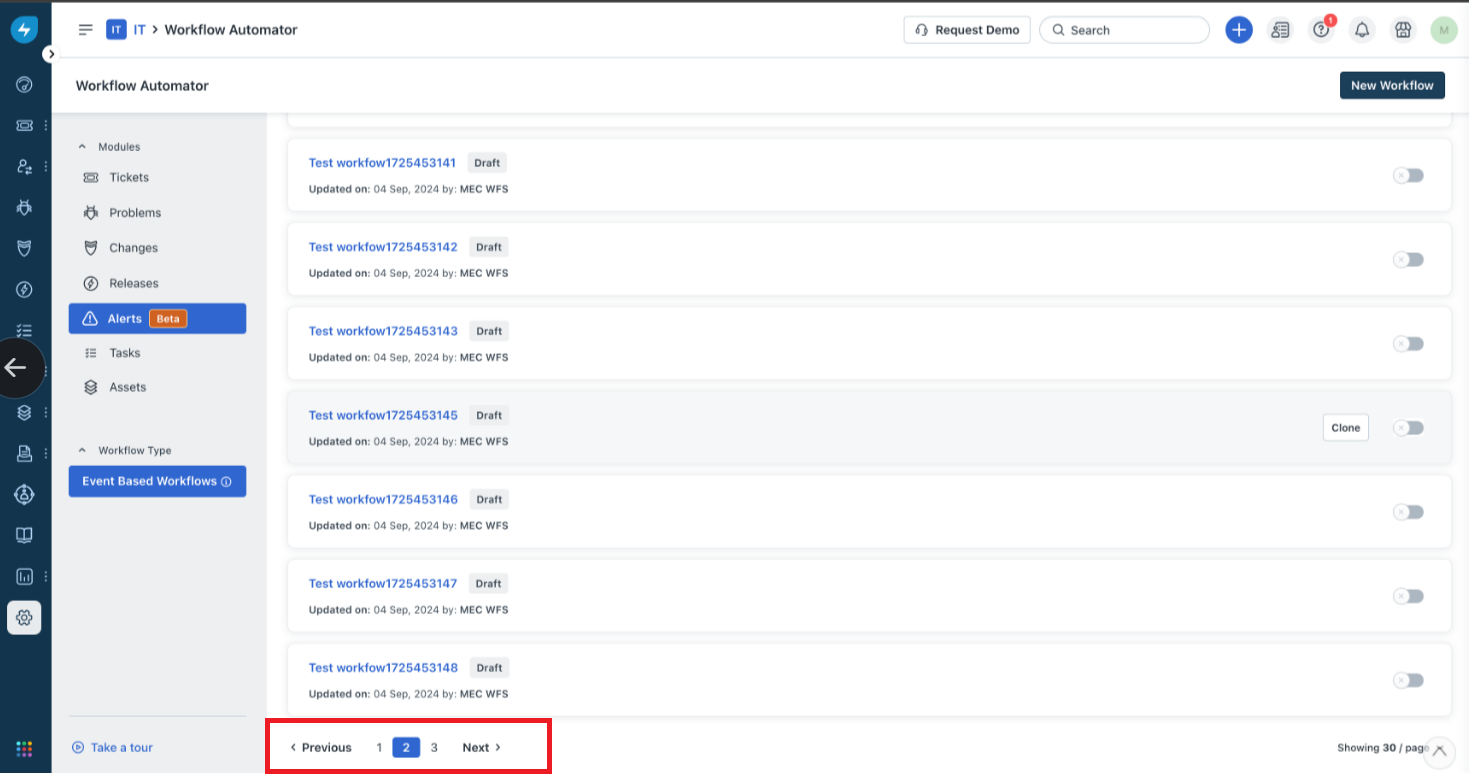Open the colorful app switcher grid
Image resolution: width=1469 pixels, height=777 pixels.
(25, 748)
